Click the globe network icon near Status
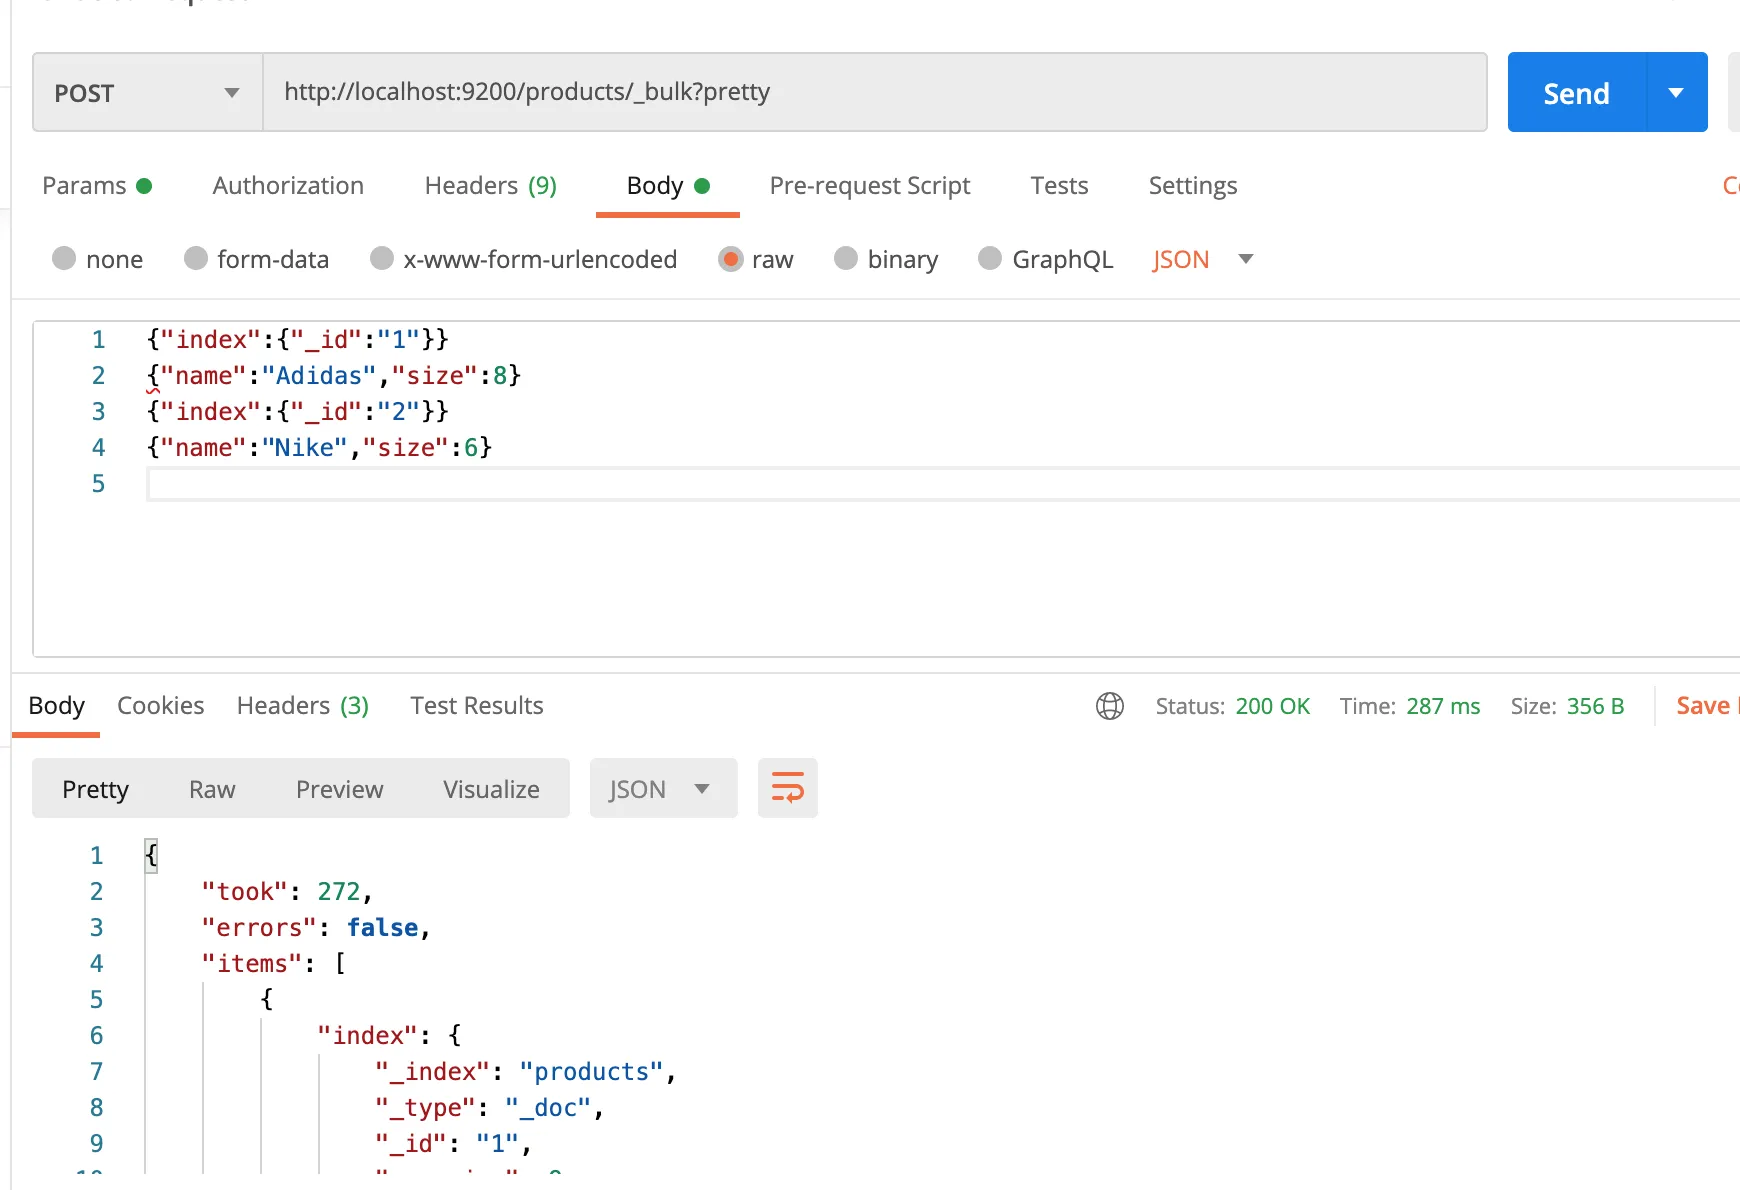Image resolution: width=1740 pixels, height=1190 pixels. (1109, 706)
